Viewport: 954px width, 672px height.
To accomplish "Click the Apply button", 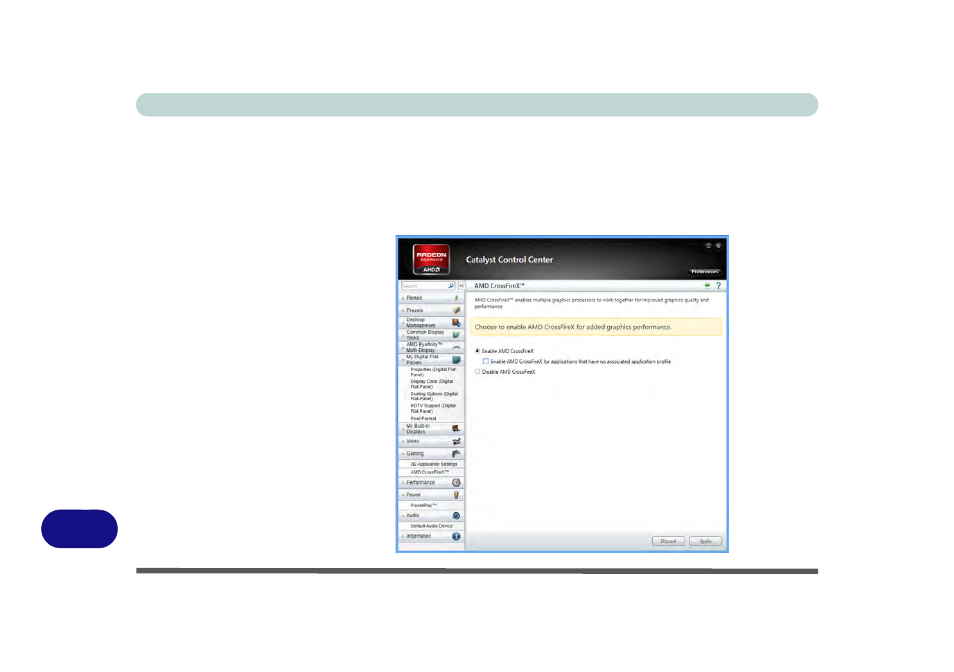I will pyautogui.click(x=706, y=541).
